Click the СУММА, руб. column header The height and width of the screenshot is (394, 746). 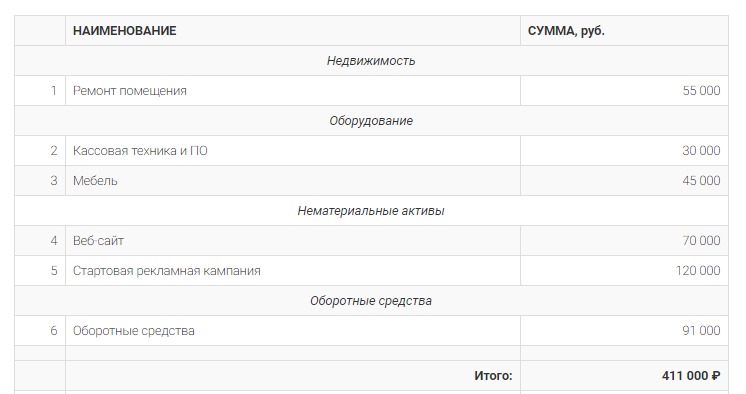click(x=566, y=31)
